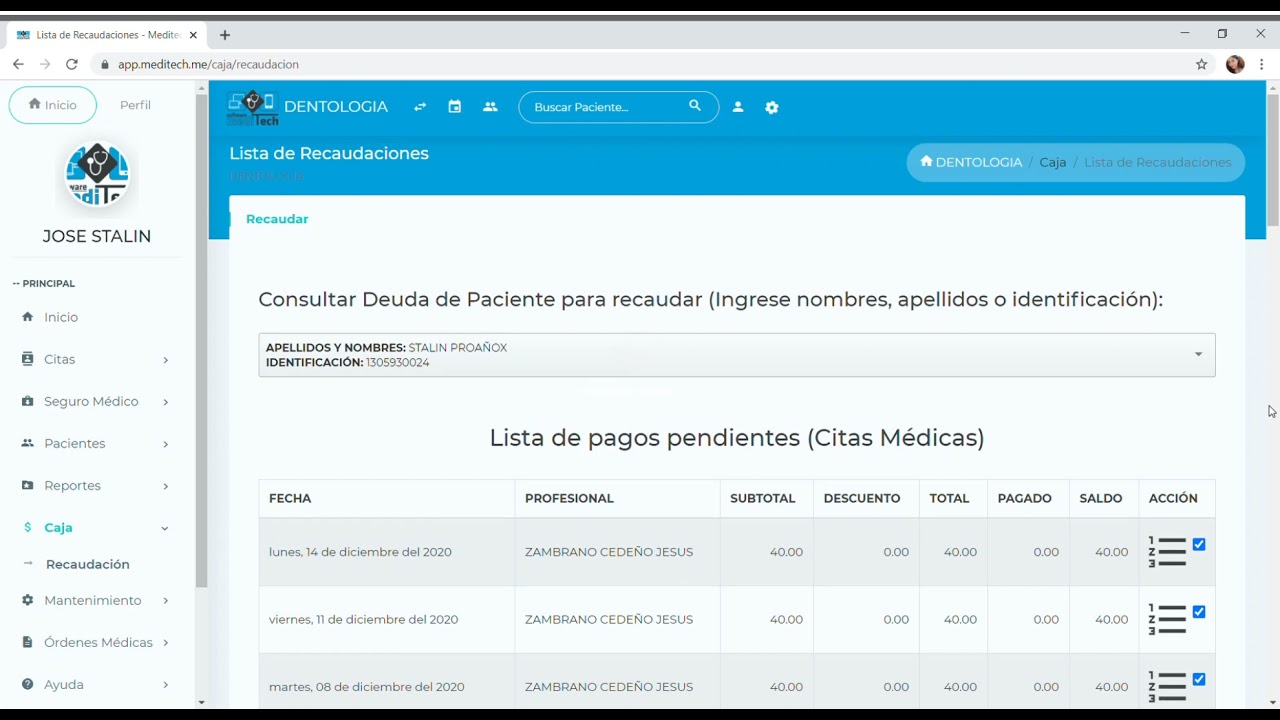Open details list icon for 14 de diciembre row
This screenshot has width=1280, height=720.
[x=1167, y=552]
